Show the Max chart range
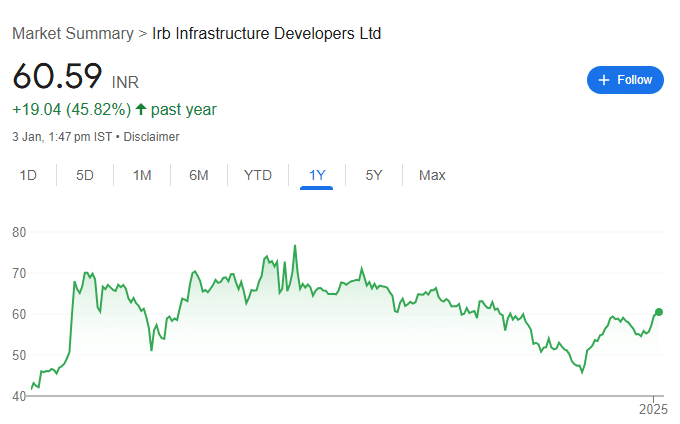680x424 pixels. coord(432,175)
